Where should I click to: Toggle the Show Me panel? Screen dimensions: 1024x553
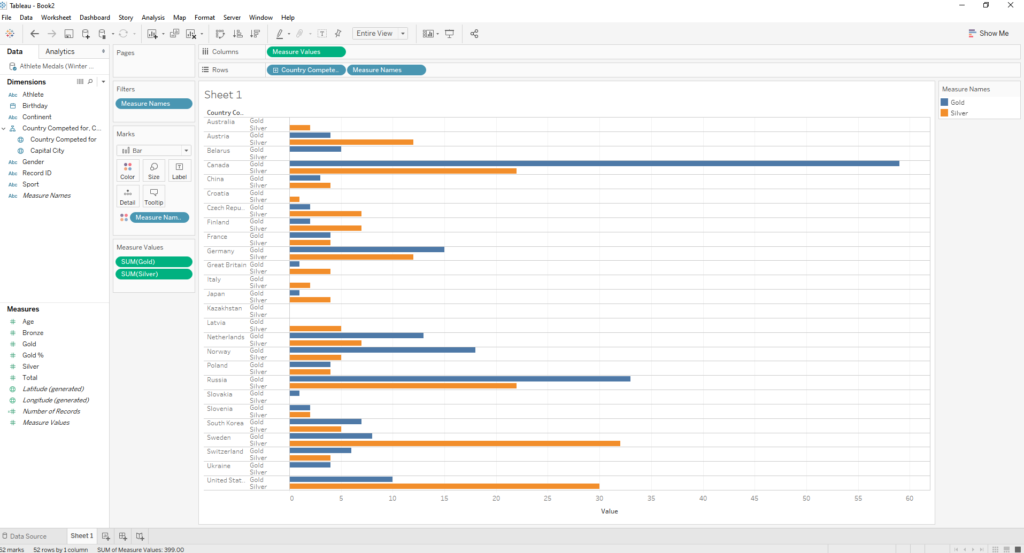click(988, 33)
